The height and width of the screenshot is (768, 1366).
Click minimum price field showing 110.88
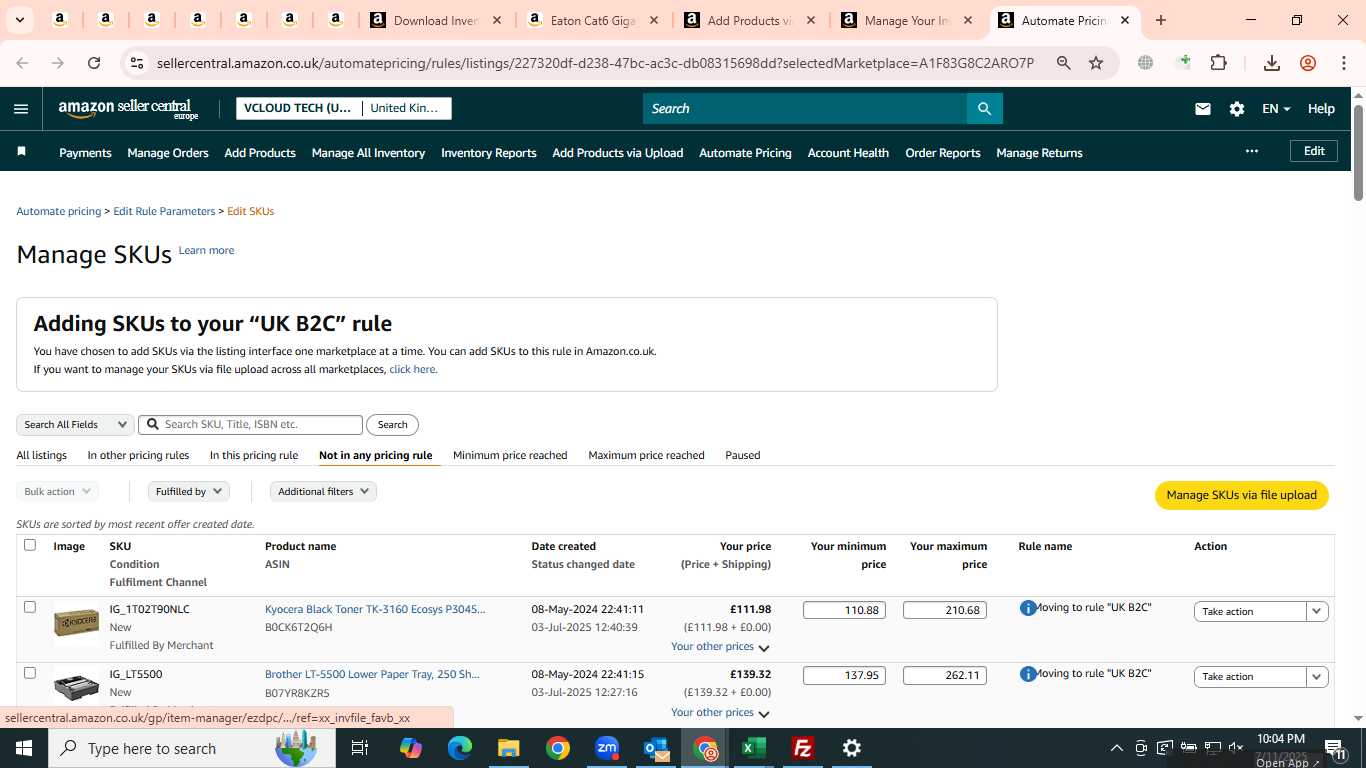(x=844, y=610)
